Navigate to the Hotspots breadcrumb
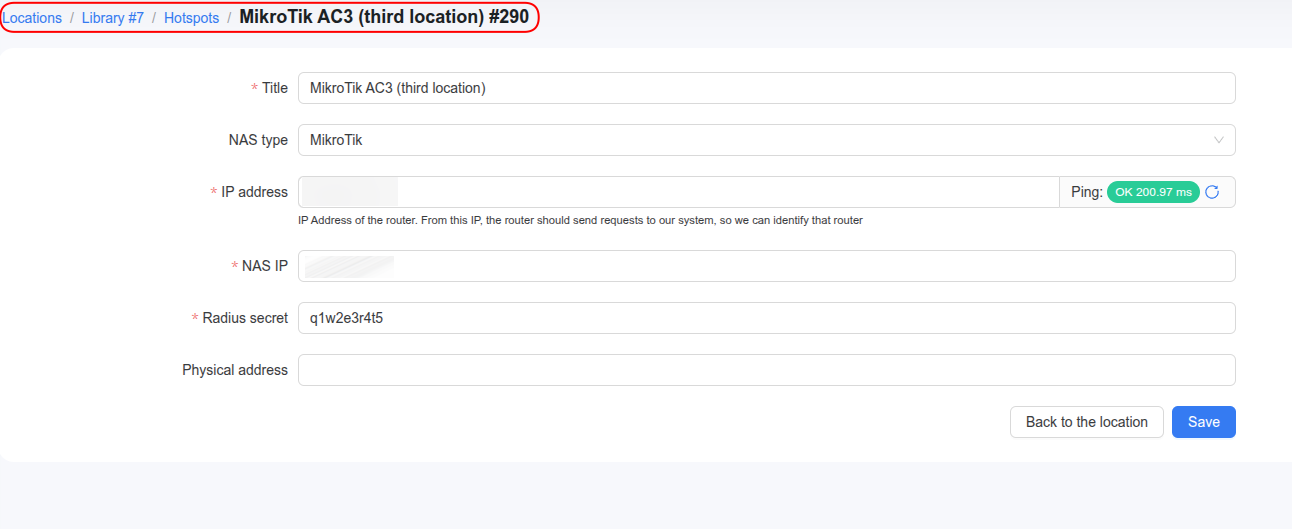This screenshot has height=529, width=1292. pos(192,18)
